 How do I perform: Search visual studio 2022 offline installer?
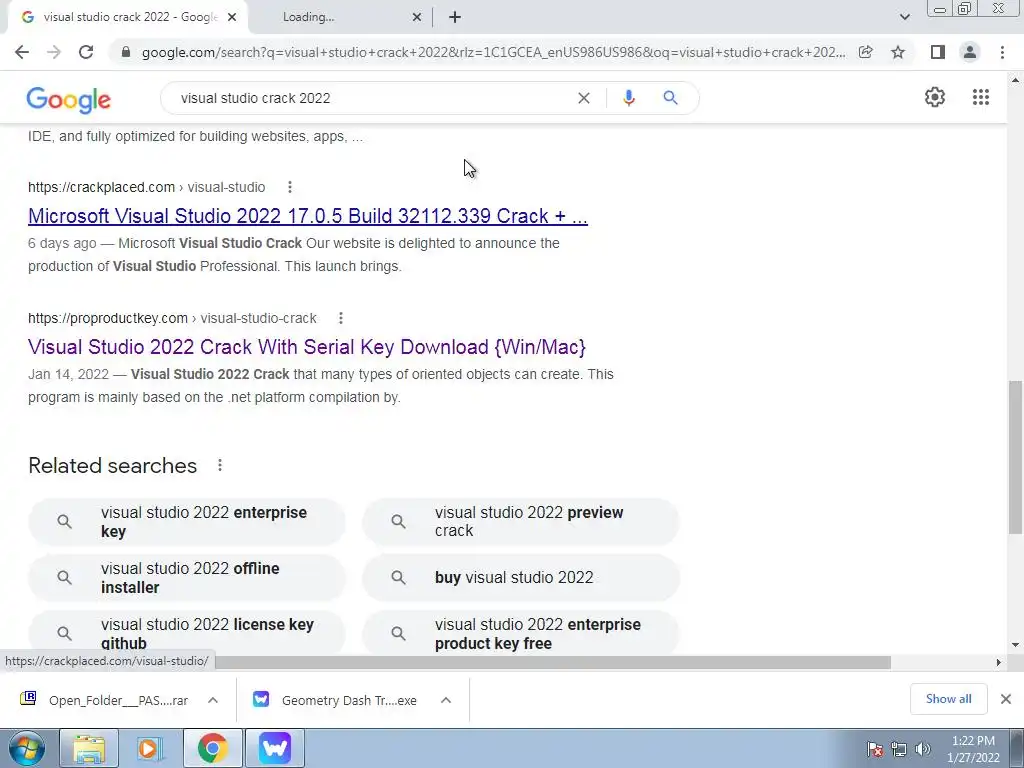coord(187,577)
